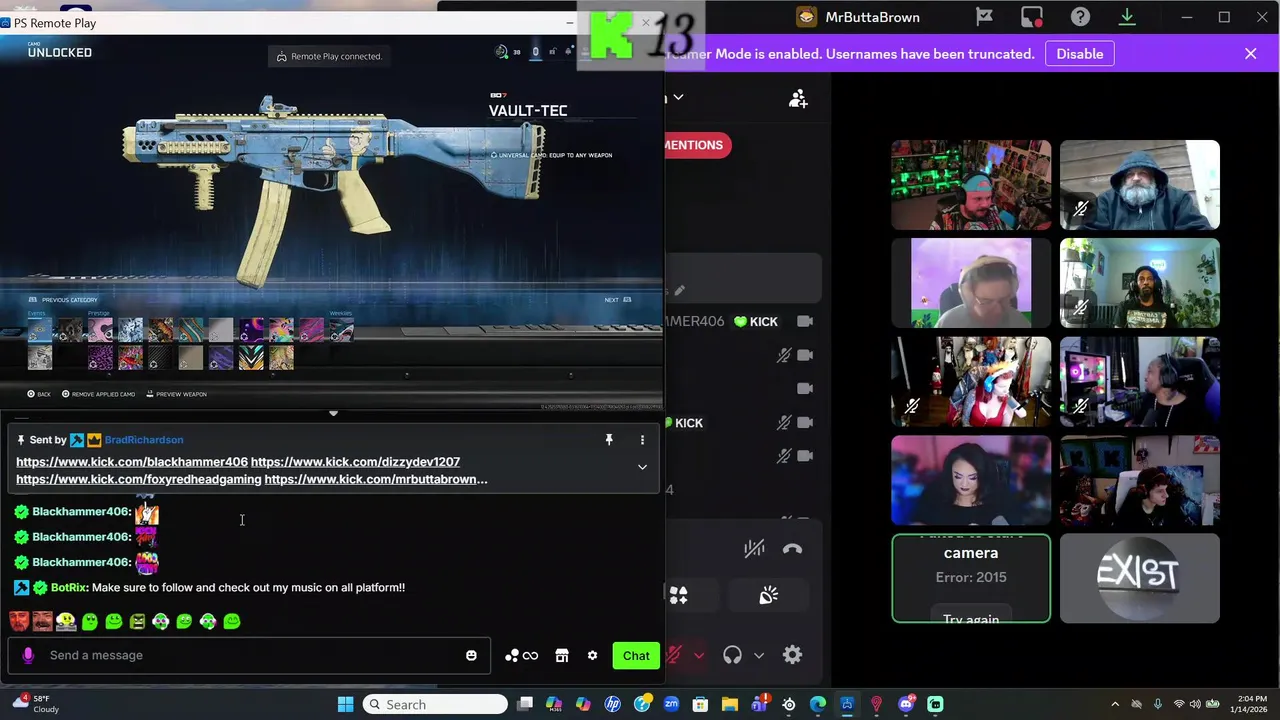Viewport: 1280px width, 720px height.
Task: Open the Windows Start menu
Action: [345, 704]
